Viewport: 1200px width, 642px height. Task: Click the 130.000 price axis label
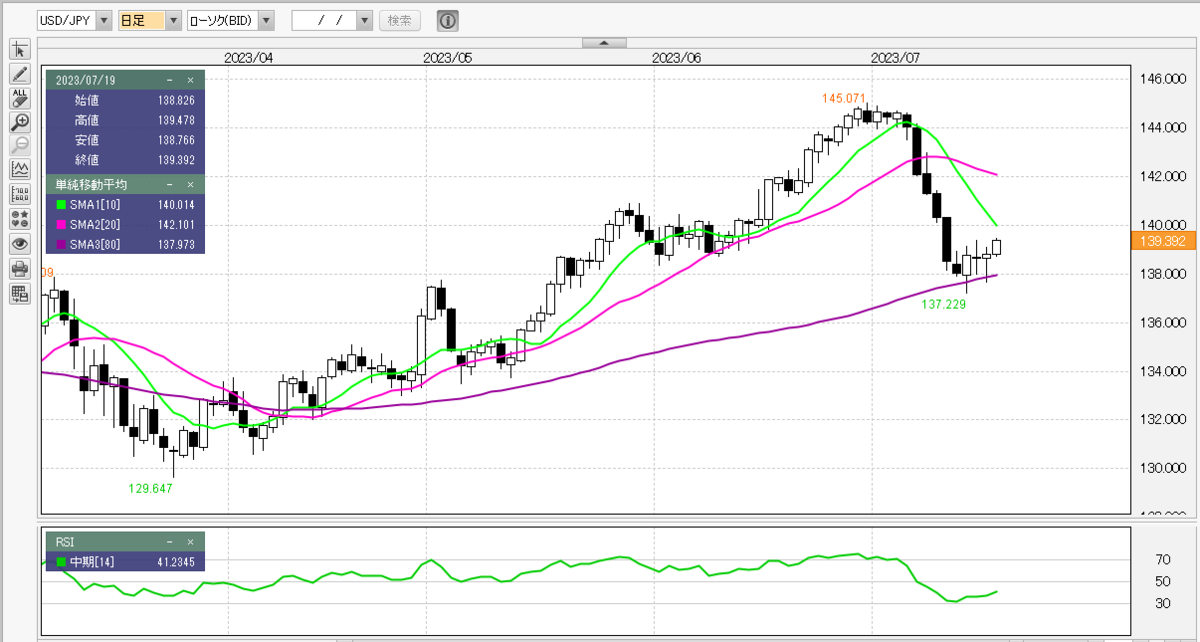coord(1163,468)
